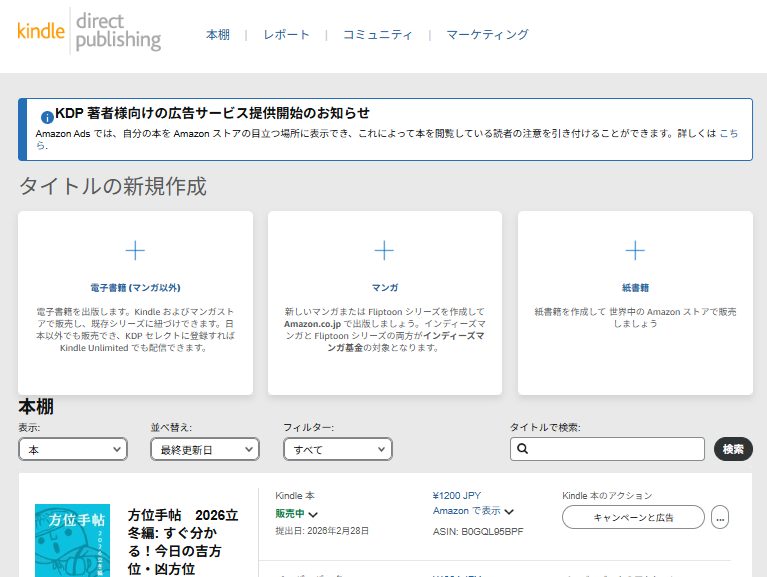Open the レポート menu tab
This screenshot has height=577, width=767.
[286, 35]
